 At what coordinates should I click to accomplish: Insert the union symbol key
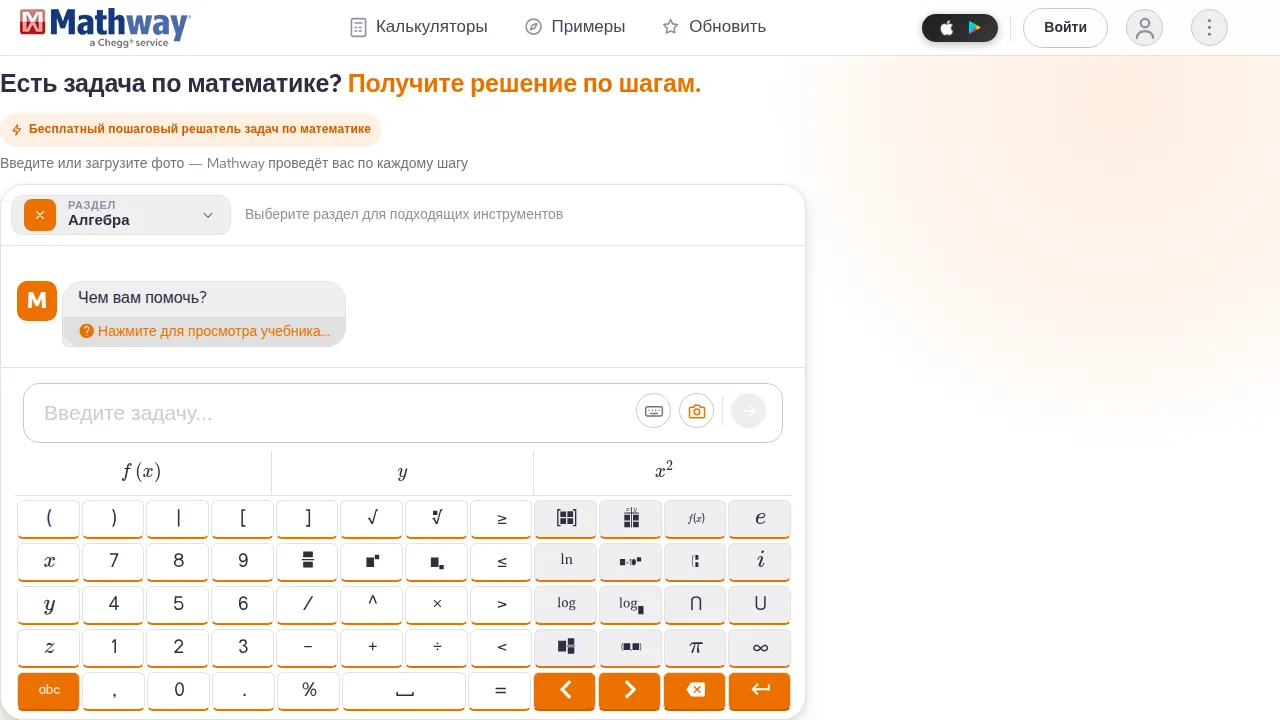tap(760, 605)
